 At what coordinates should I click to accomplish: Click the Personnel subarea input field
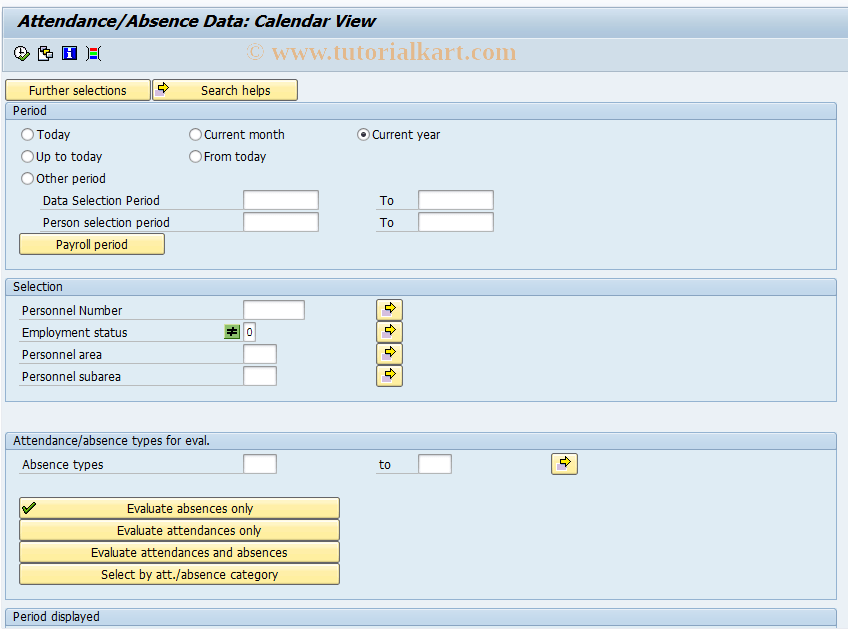coord(260,376)
